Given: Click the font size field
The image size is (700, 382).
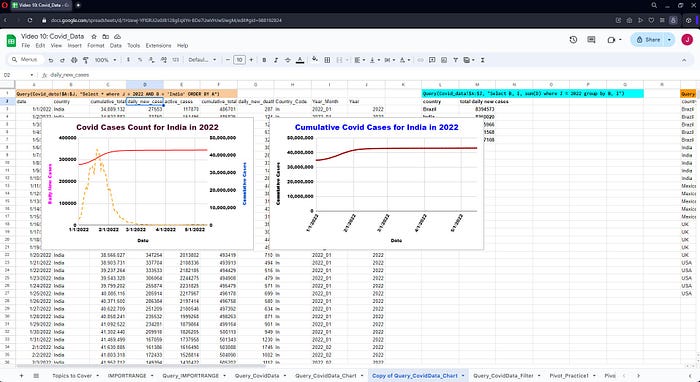Looking at the screenshot, I should (x=239, y=60).
